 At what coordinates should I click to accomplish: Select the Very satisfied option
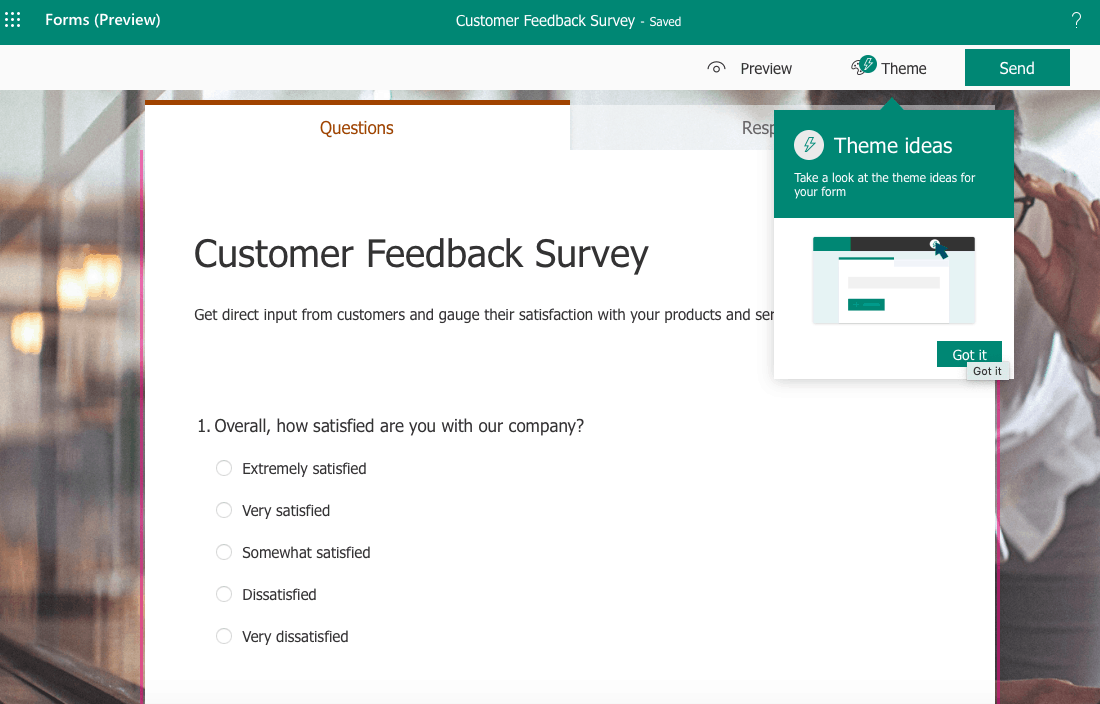coord(224,510)
